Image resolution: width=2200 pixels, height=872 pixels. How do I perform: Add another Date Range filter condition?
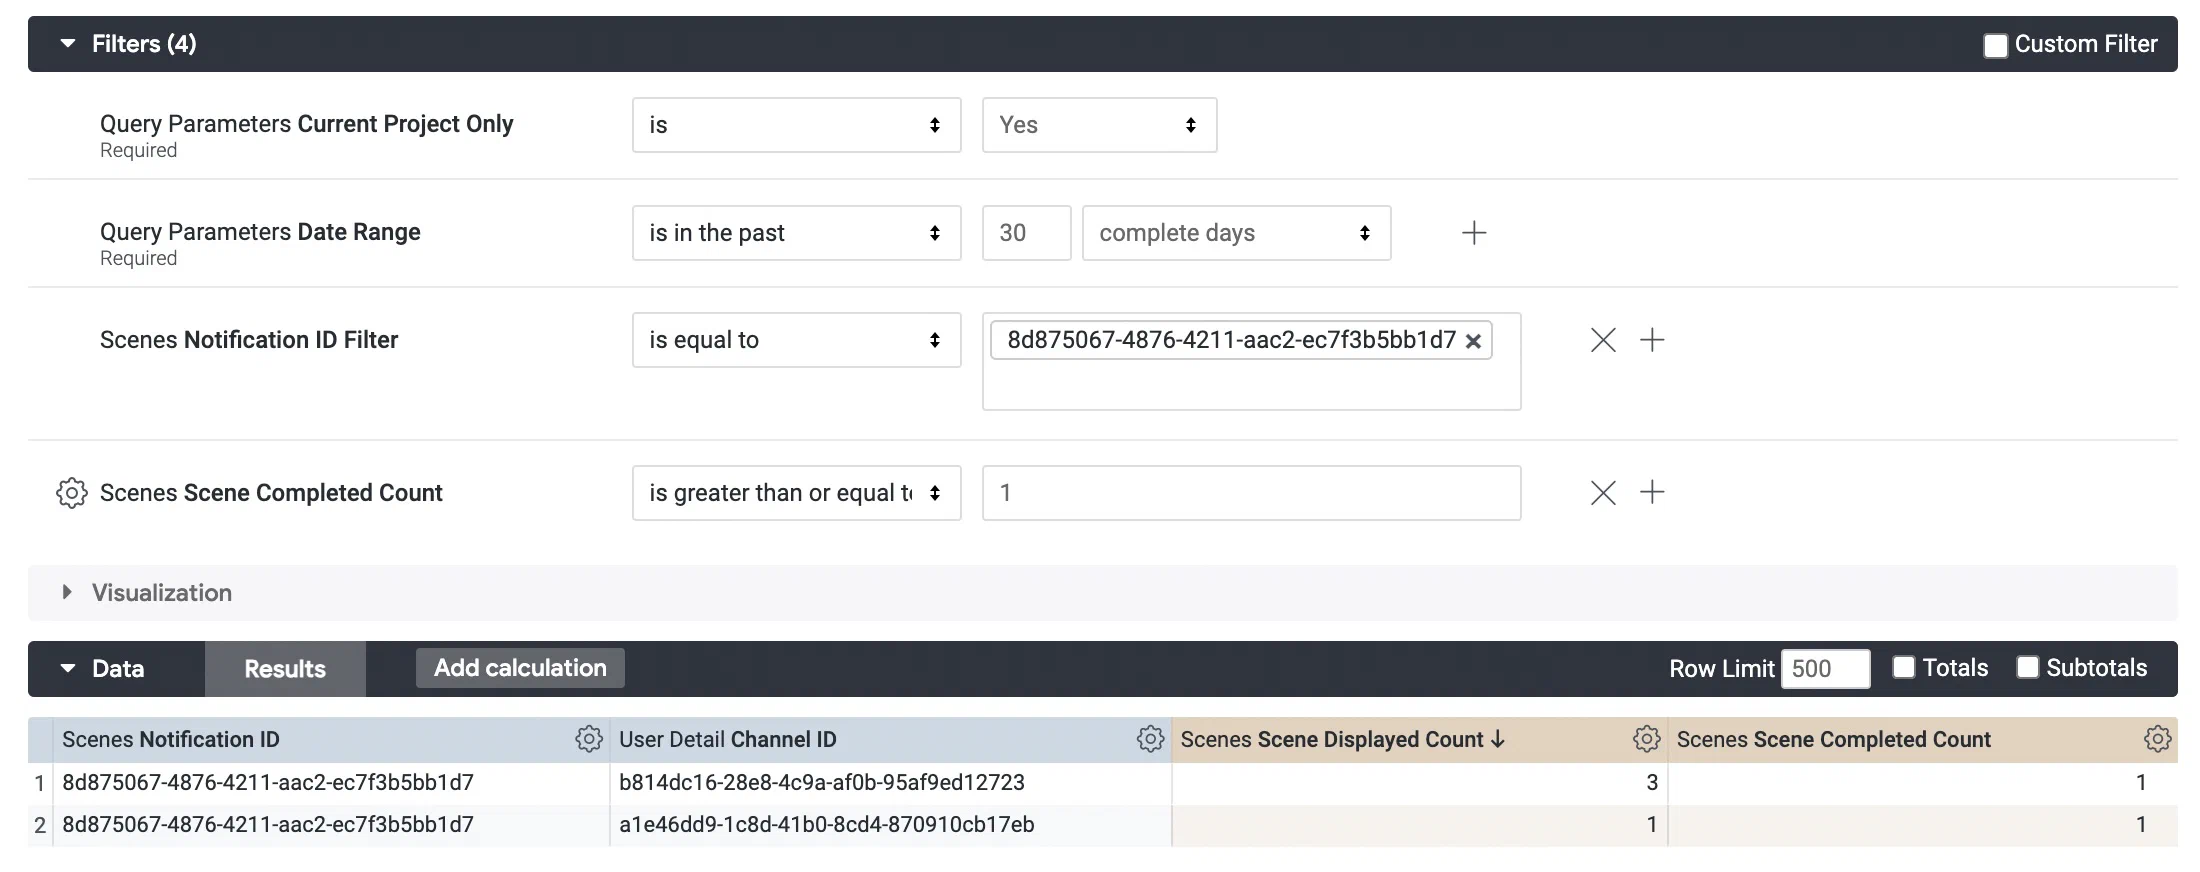coord(1474,233)
